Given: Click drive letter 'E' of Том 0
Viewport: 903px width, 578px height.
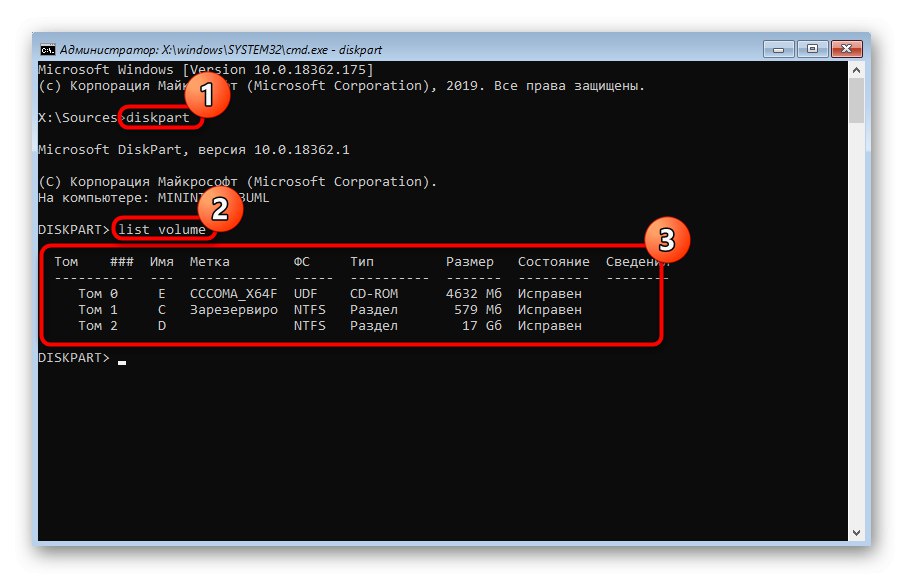Looking at the screenshot, I should (x=162, y=294).
